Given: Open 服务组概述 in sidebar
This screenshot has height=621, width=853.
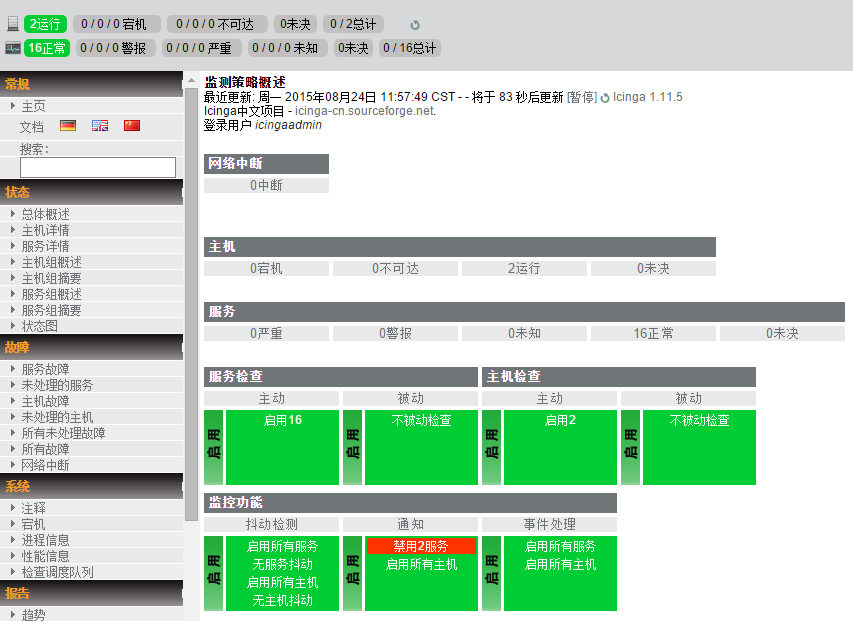Looking at the screenshot, I should (x=52, y=294).
